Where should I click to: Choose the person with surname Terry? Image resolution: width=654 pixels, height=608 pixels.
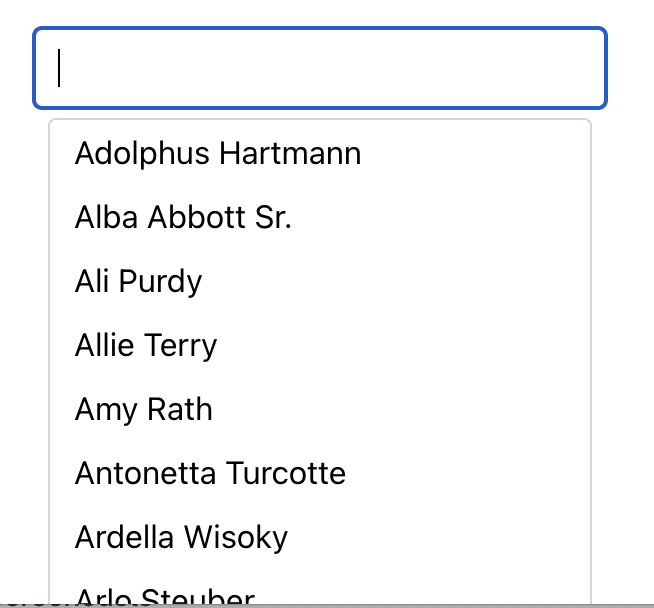coord(146,346)
